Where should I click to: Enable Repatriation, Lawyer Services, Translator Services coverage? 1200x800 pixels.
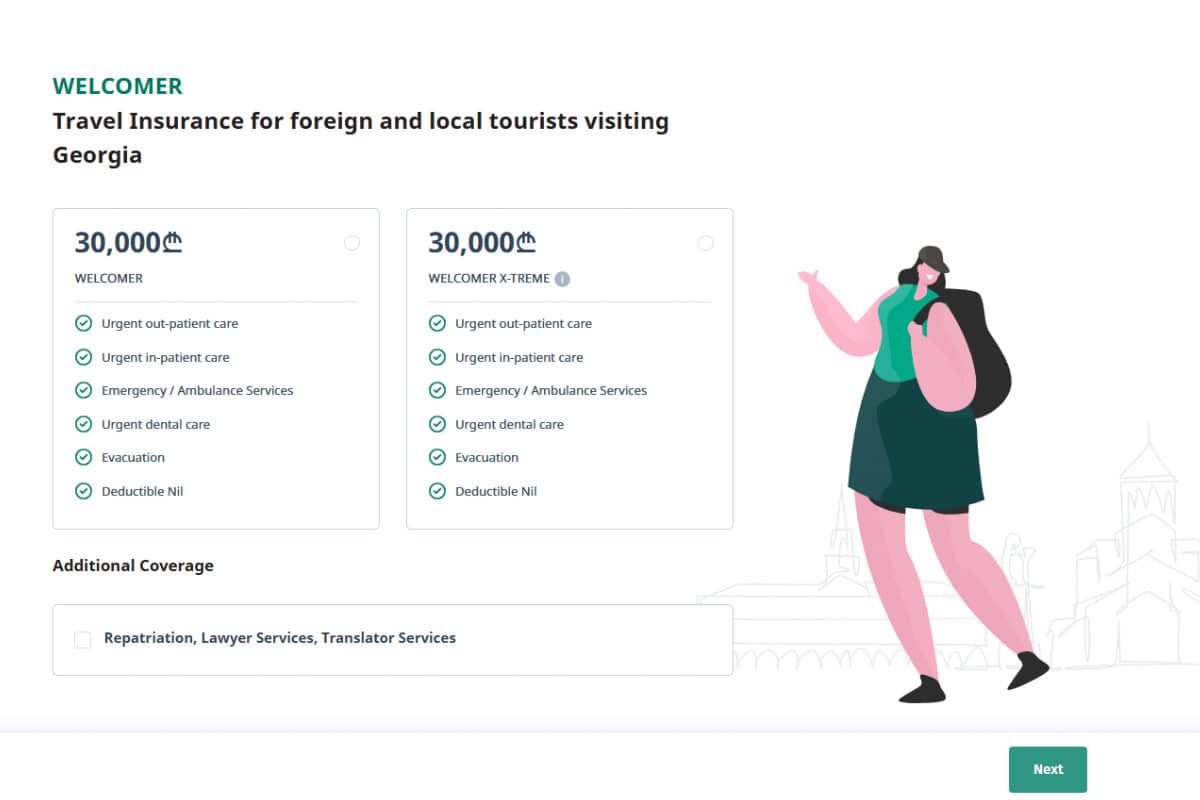83,639
